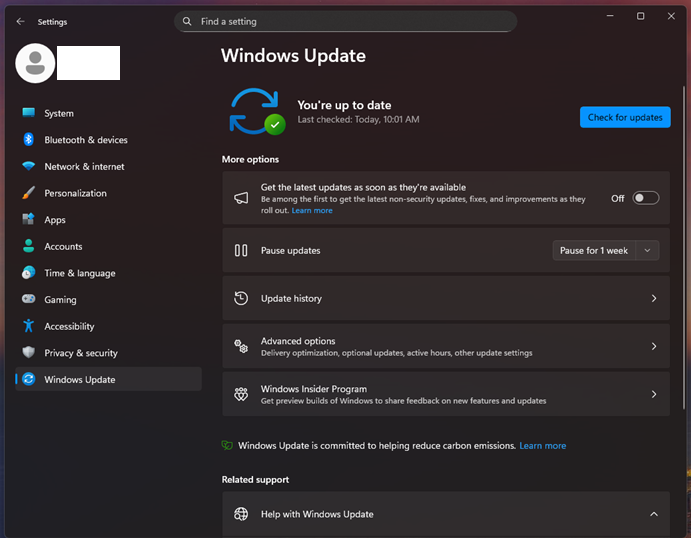691x538 pixels.
Task: Click the Gaming controller icon
Action: 29,299
